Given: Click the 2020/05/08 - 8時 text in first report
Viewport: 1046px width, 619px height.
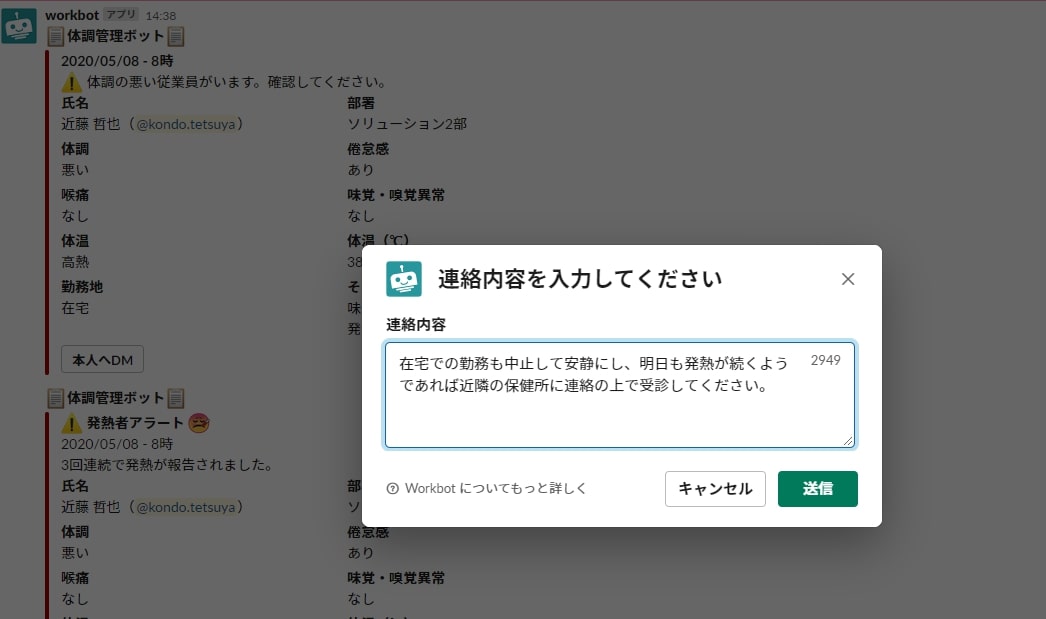Looking at the screenshot, I should tap(117, 61).
